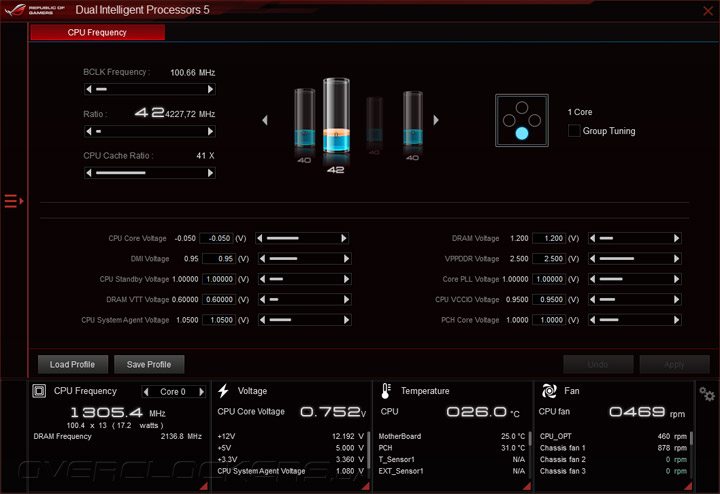Select the top core circle in selector
The height and width of the screenshot is (494, 720).
point(522,107)
